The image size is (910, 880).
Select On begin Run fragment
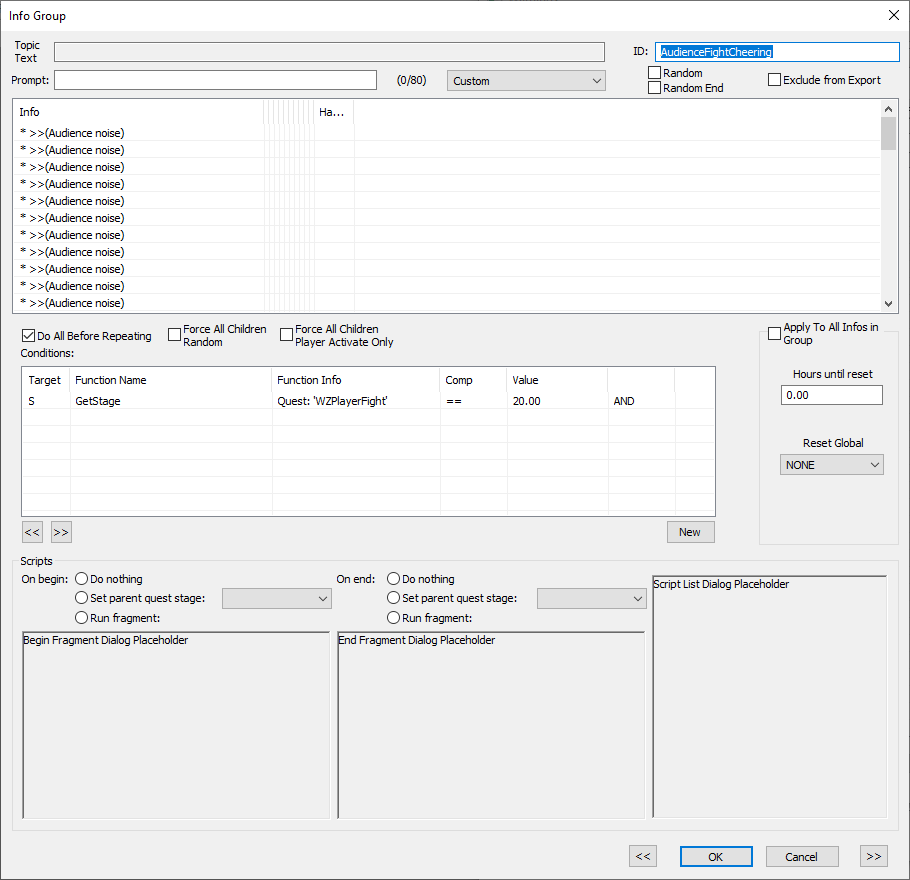click(x=81, y=618)
